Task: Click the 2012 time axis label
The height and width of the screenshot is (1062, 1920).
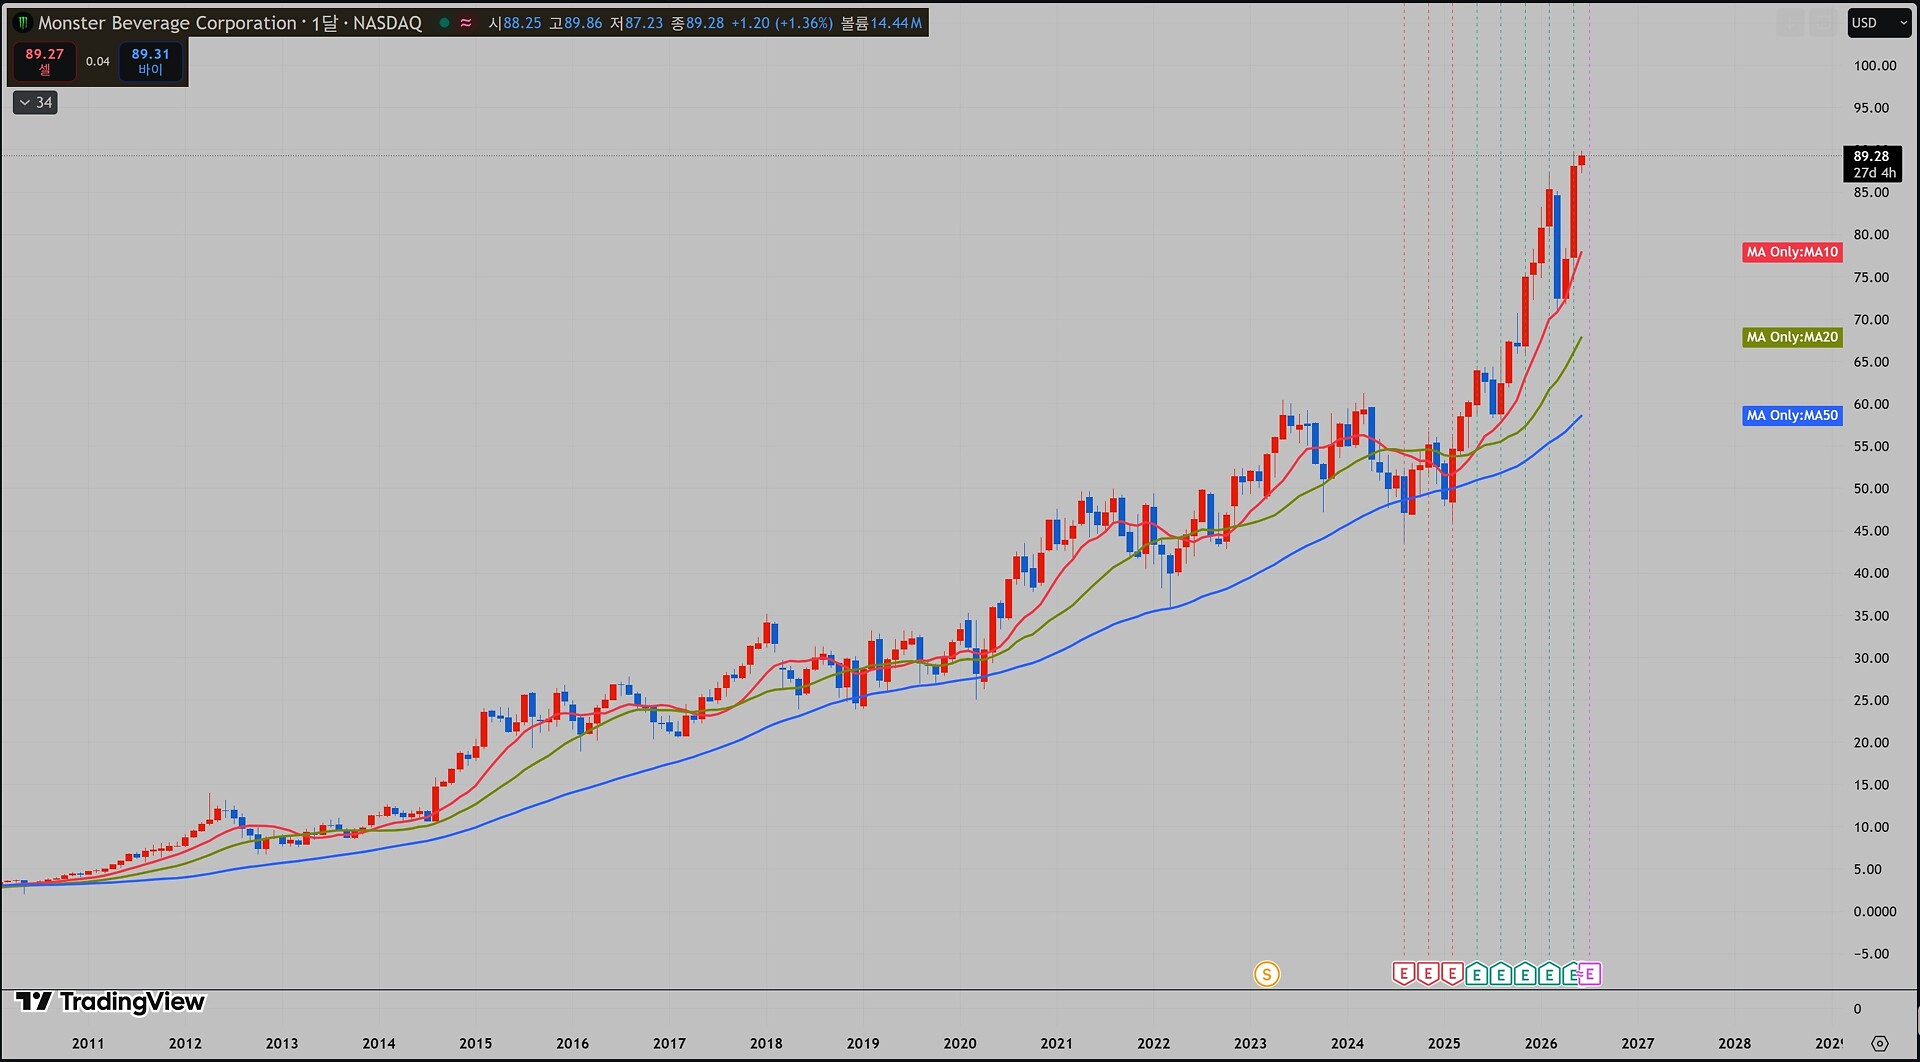Action: click(185, 1044)
